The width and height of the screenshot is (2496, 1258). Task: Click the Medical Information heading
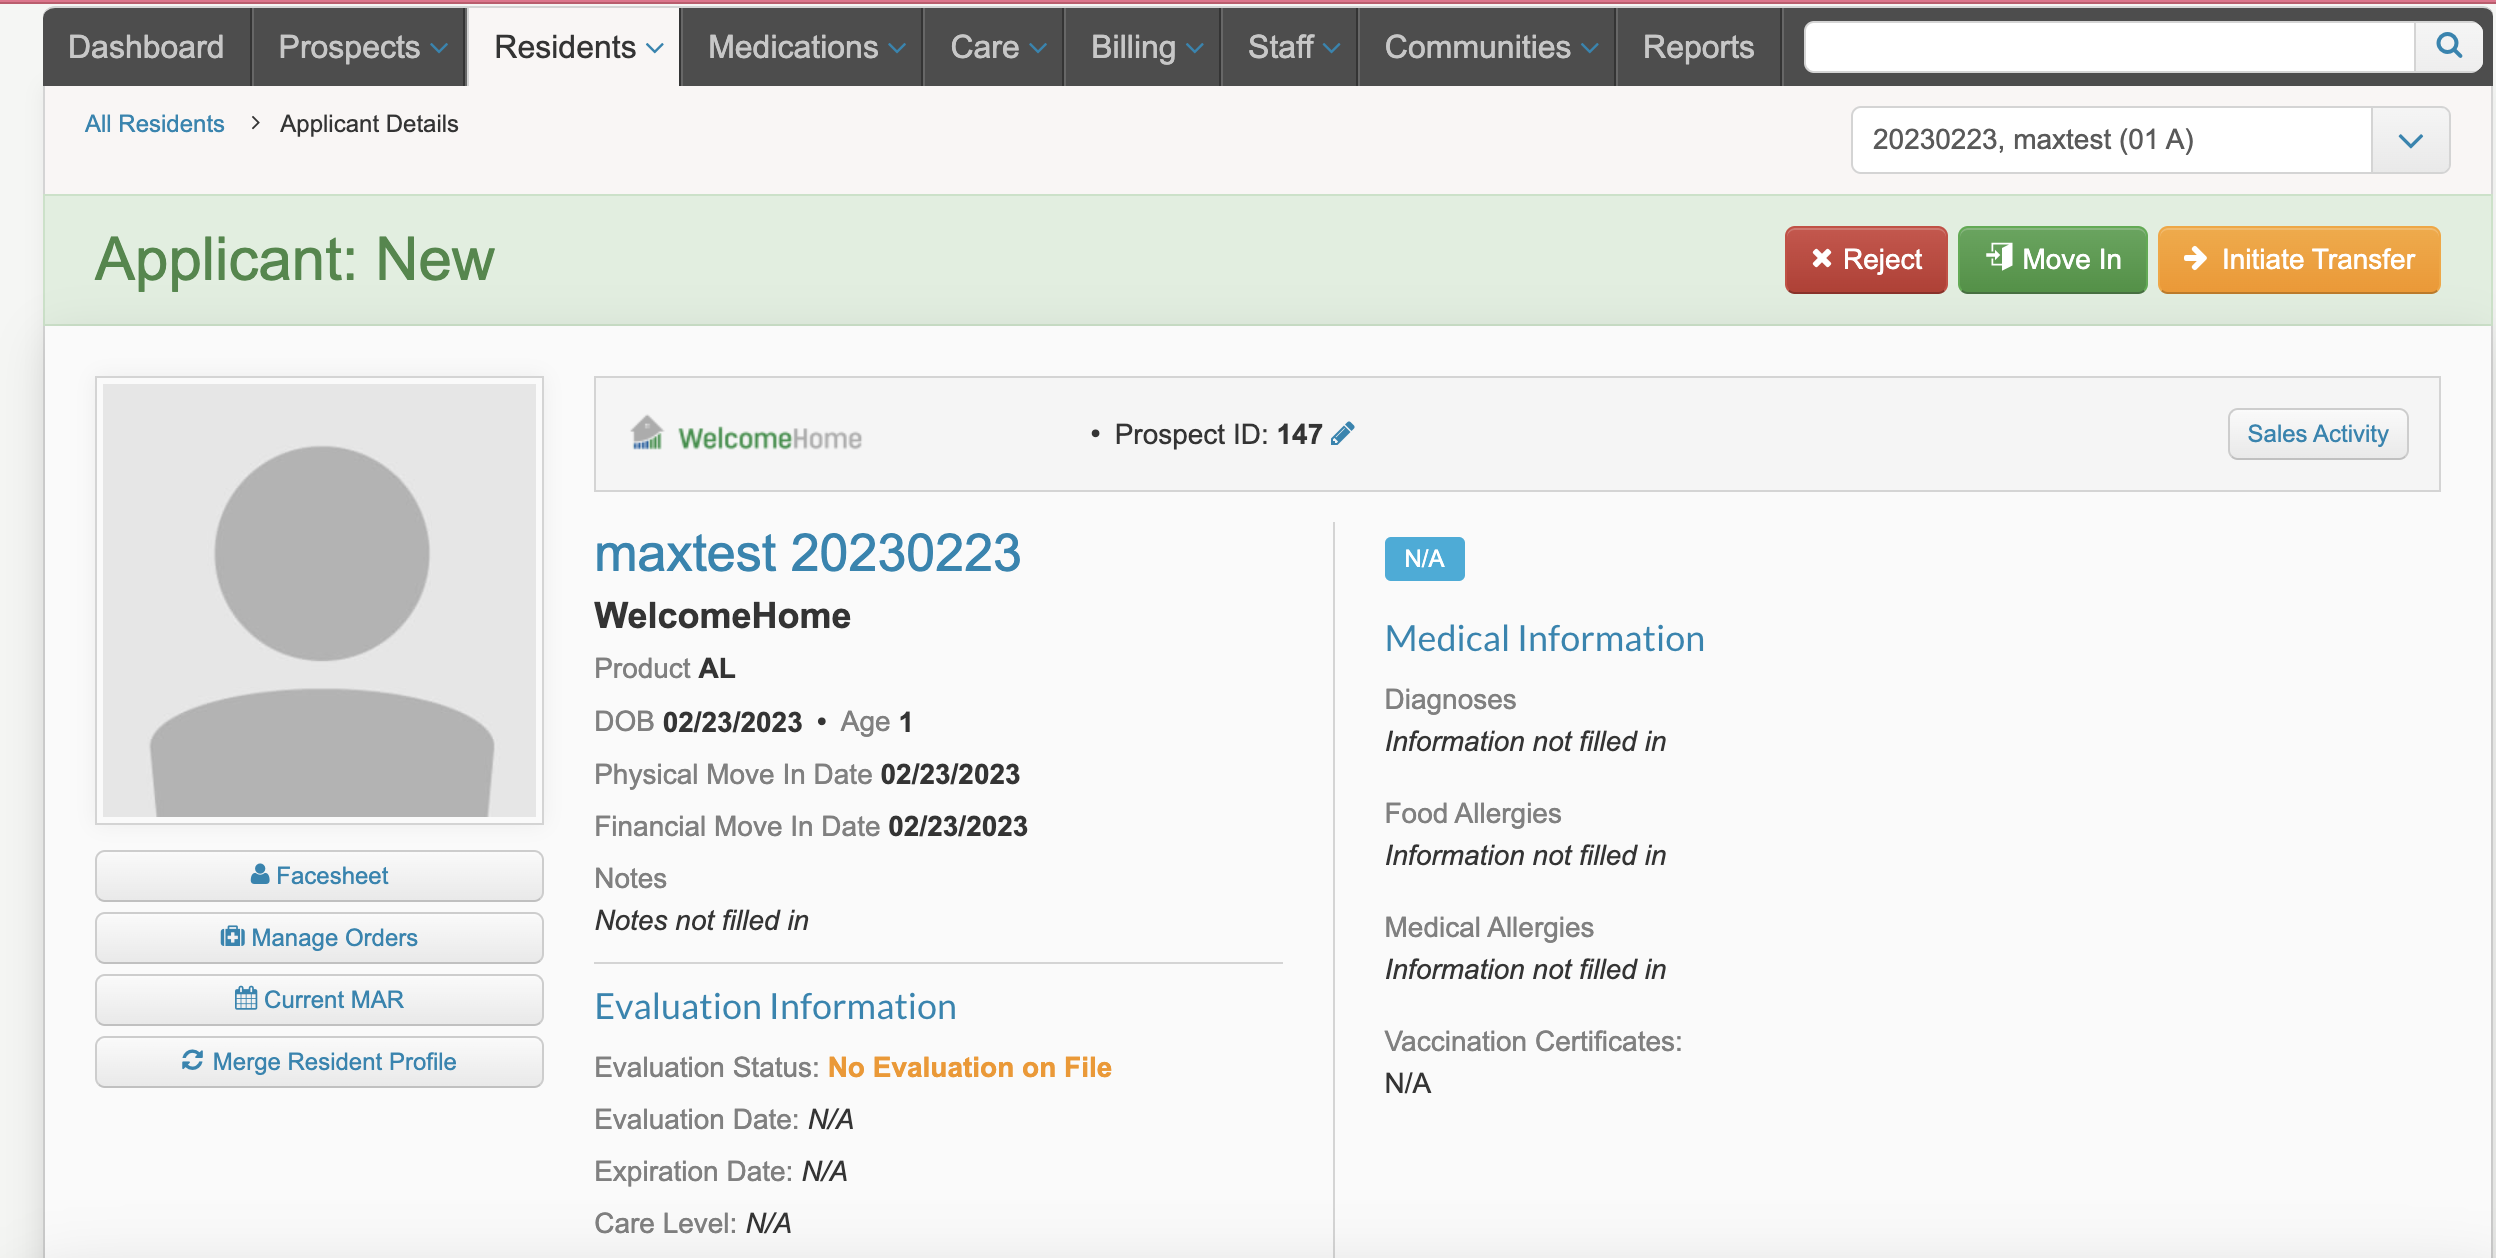click(1544, 638)
